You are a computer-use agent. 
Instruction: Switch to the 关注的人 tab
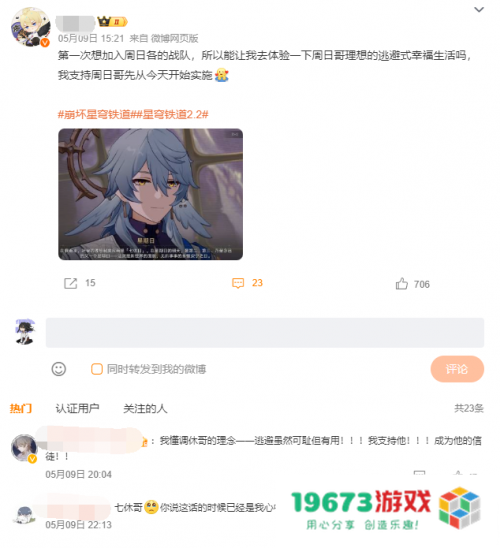pyautogui.click(x=145, y=408)
